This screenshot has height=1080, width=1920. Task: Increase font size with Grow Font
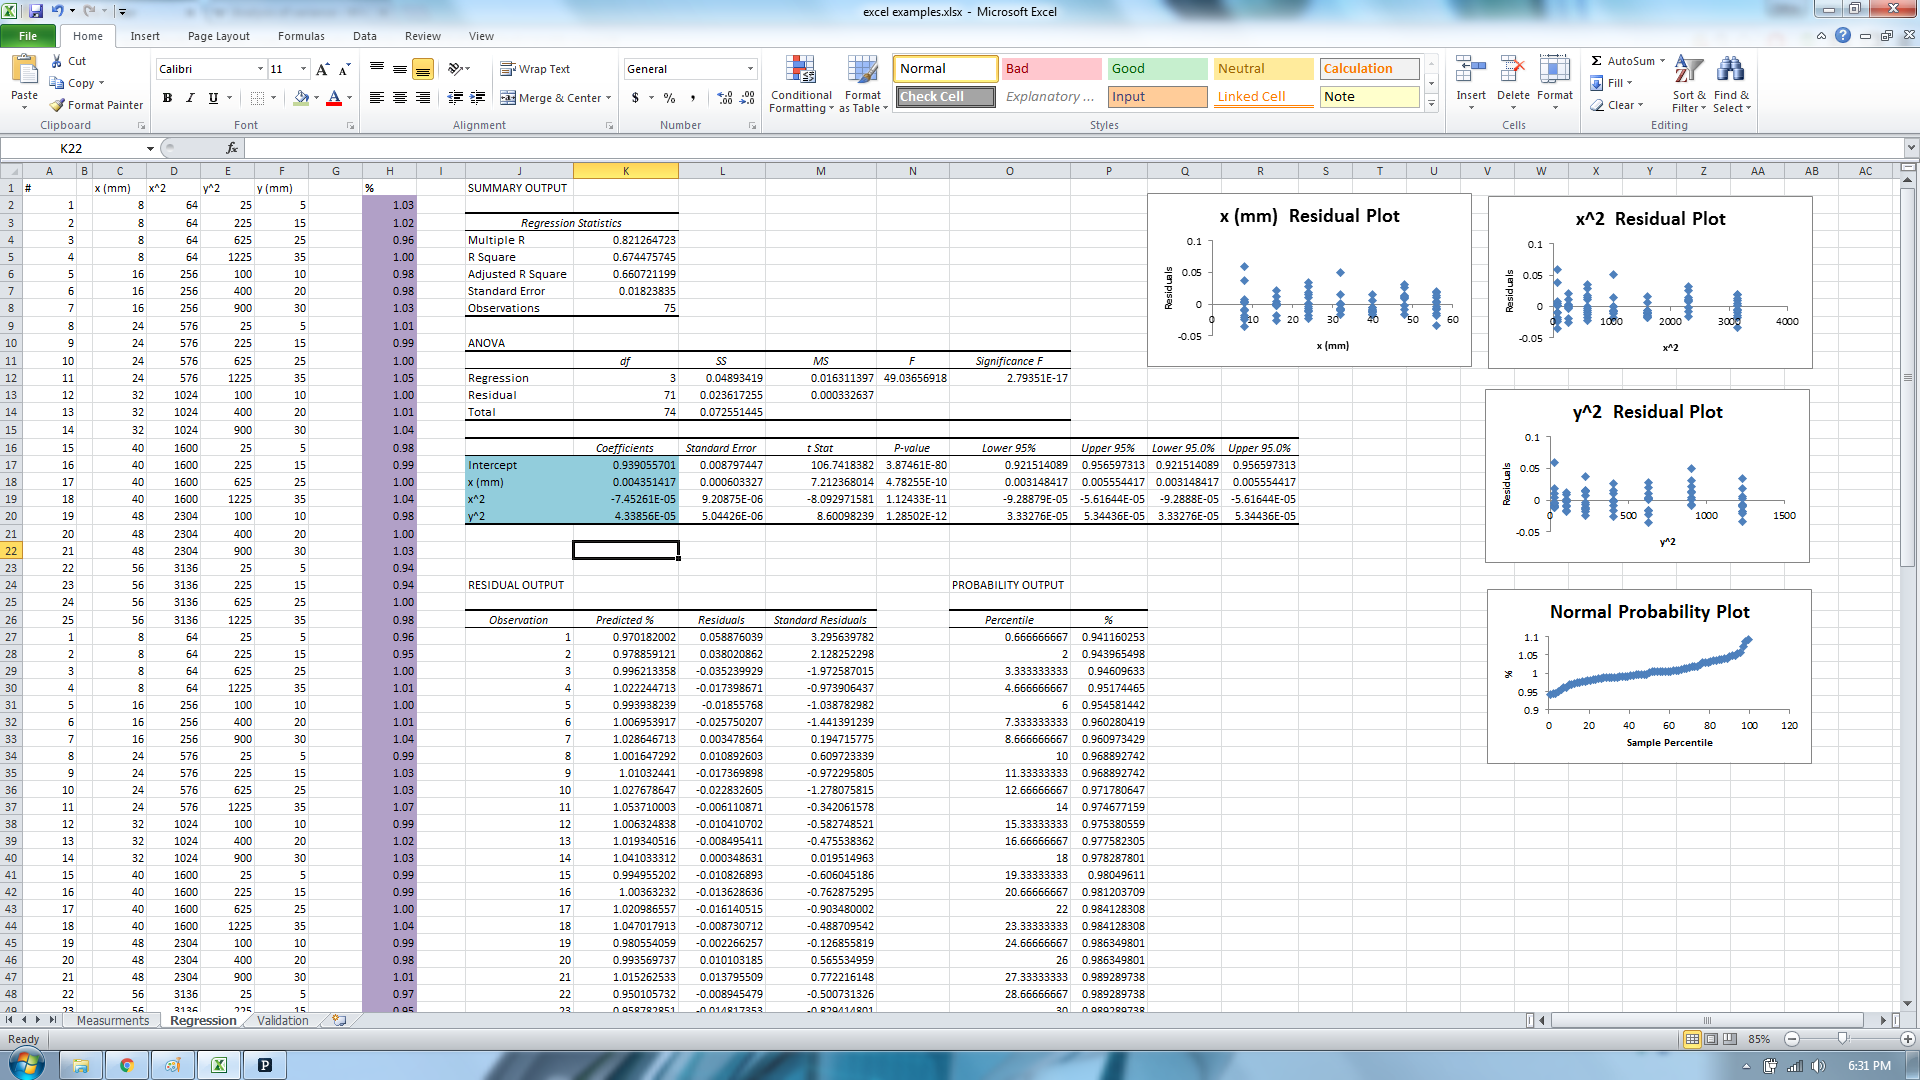[322, 69]
